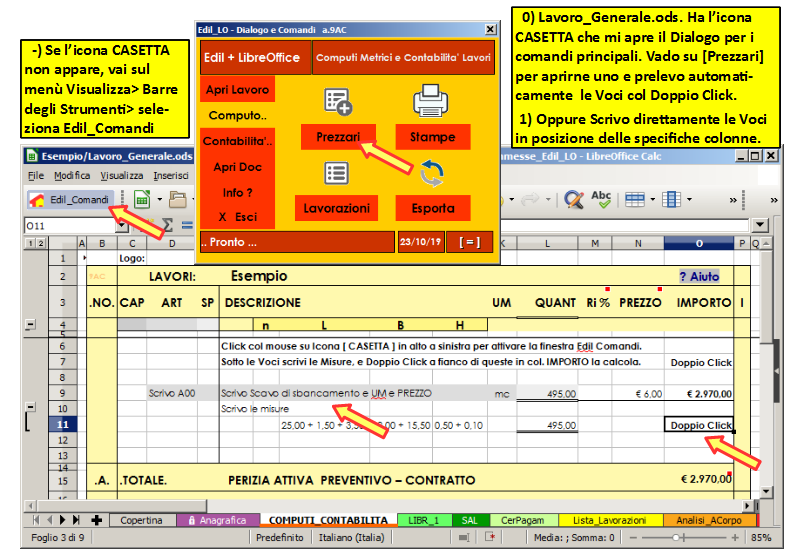The image size is (794, 559).
Task: Switch to the Lista_Lavorazioni sheet tab
Action: pyautogui.click(x=609, y=520)
